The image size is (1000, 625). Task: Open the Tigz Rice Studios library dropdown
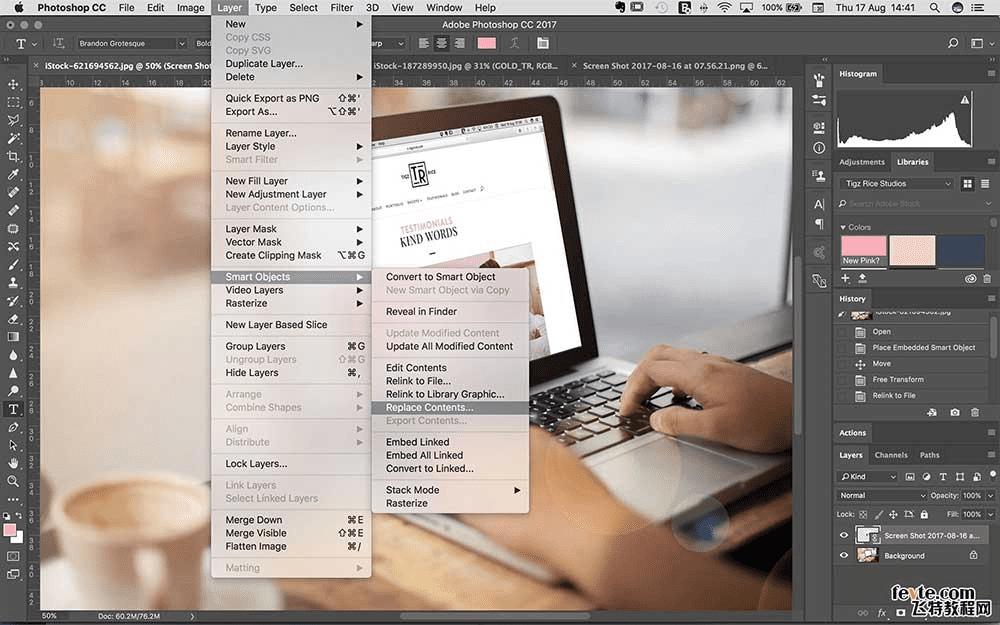click(x=896, y=184)
